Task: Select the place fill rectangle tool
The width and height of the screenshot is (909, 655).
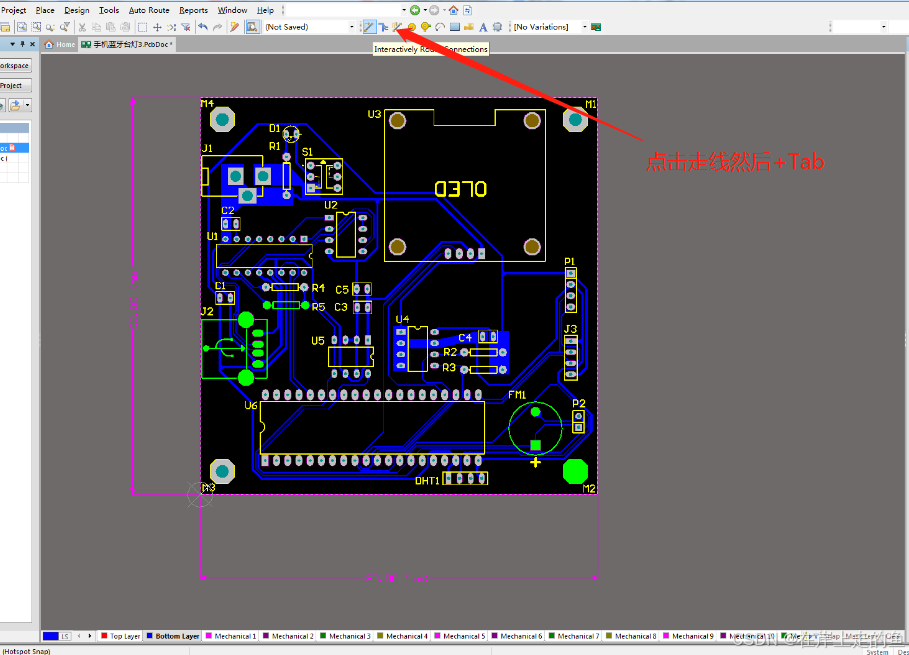Action: coord(454,27)
